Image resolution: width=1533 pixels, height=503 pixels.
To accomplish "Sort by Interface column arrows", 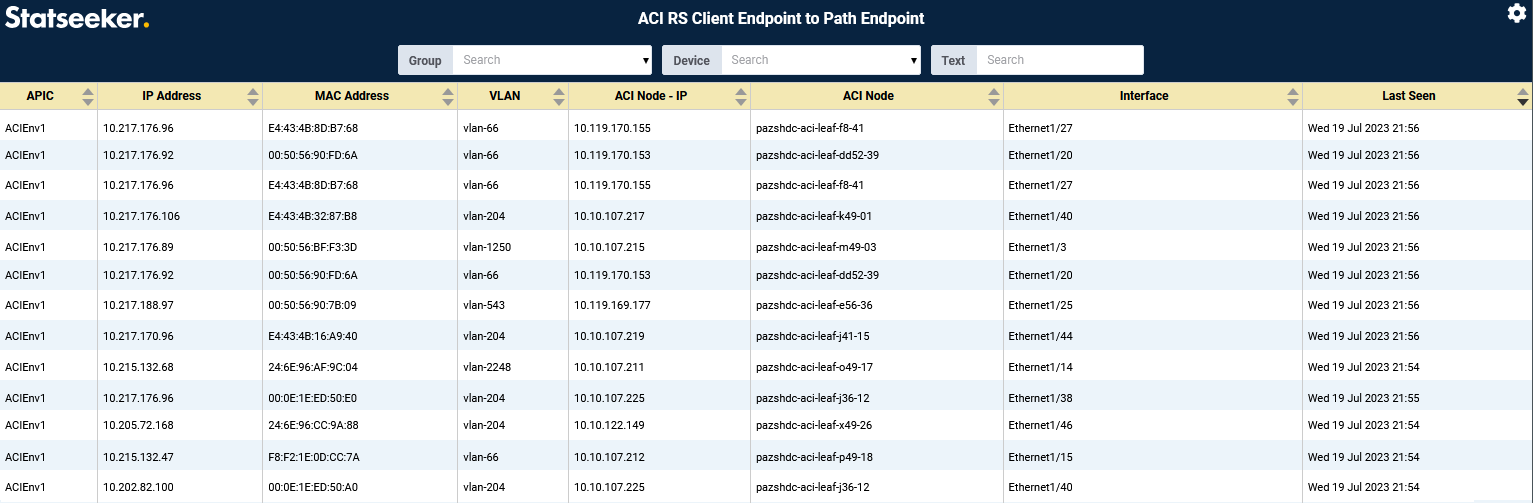I will [x=1293, y=96].
